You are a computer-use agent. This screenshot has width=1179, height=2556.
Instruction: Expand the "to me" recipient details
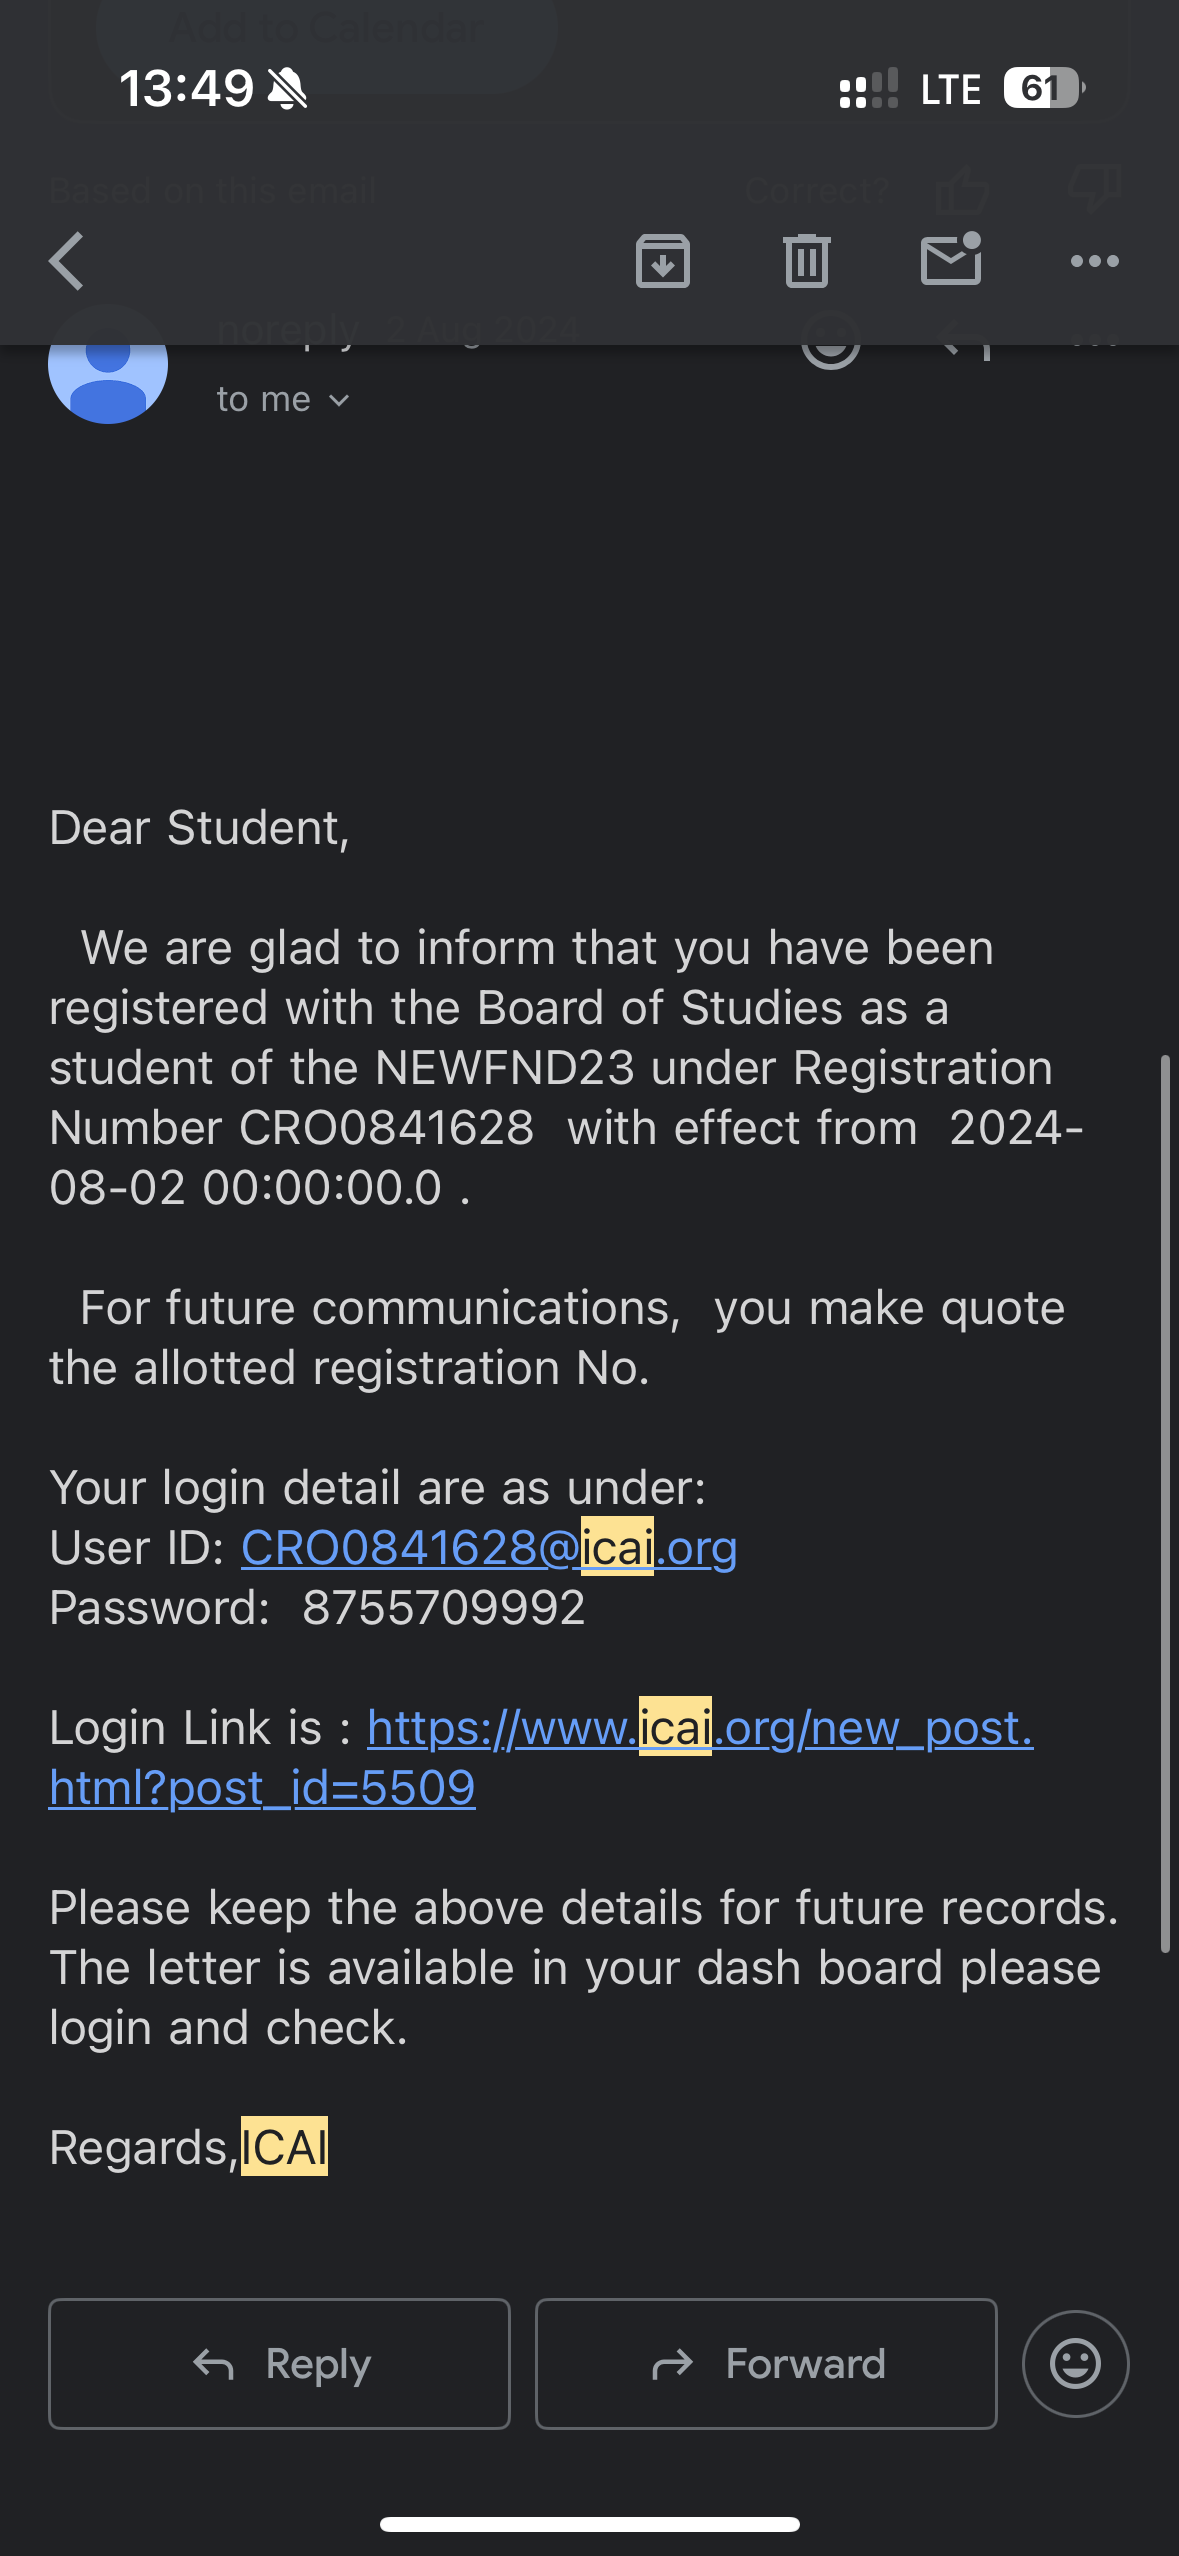[x=264, y=400]
